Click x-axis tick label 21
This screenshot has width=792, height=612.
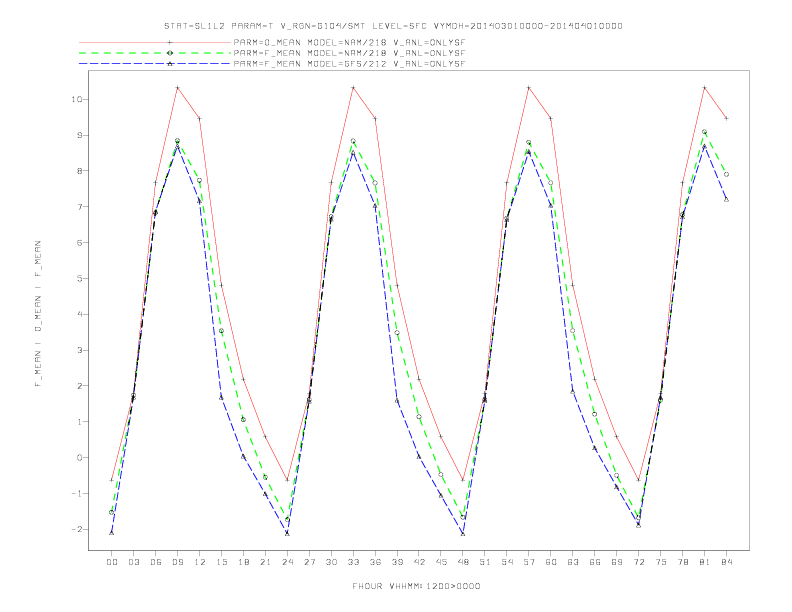(x=265, y=562)
